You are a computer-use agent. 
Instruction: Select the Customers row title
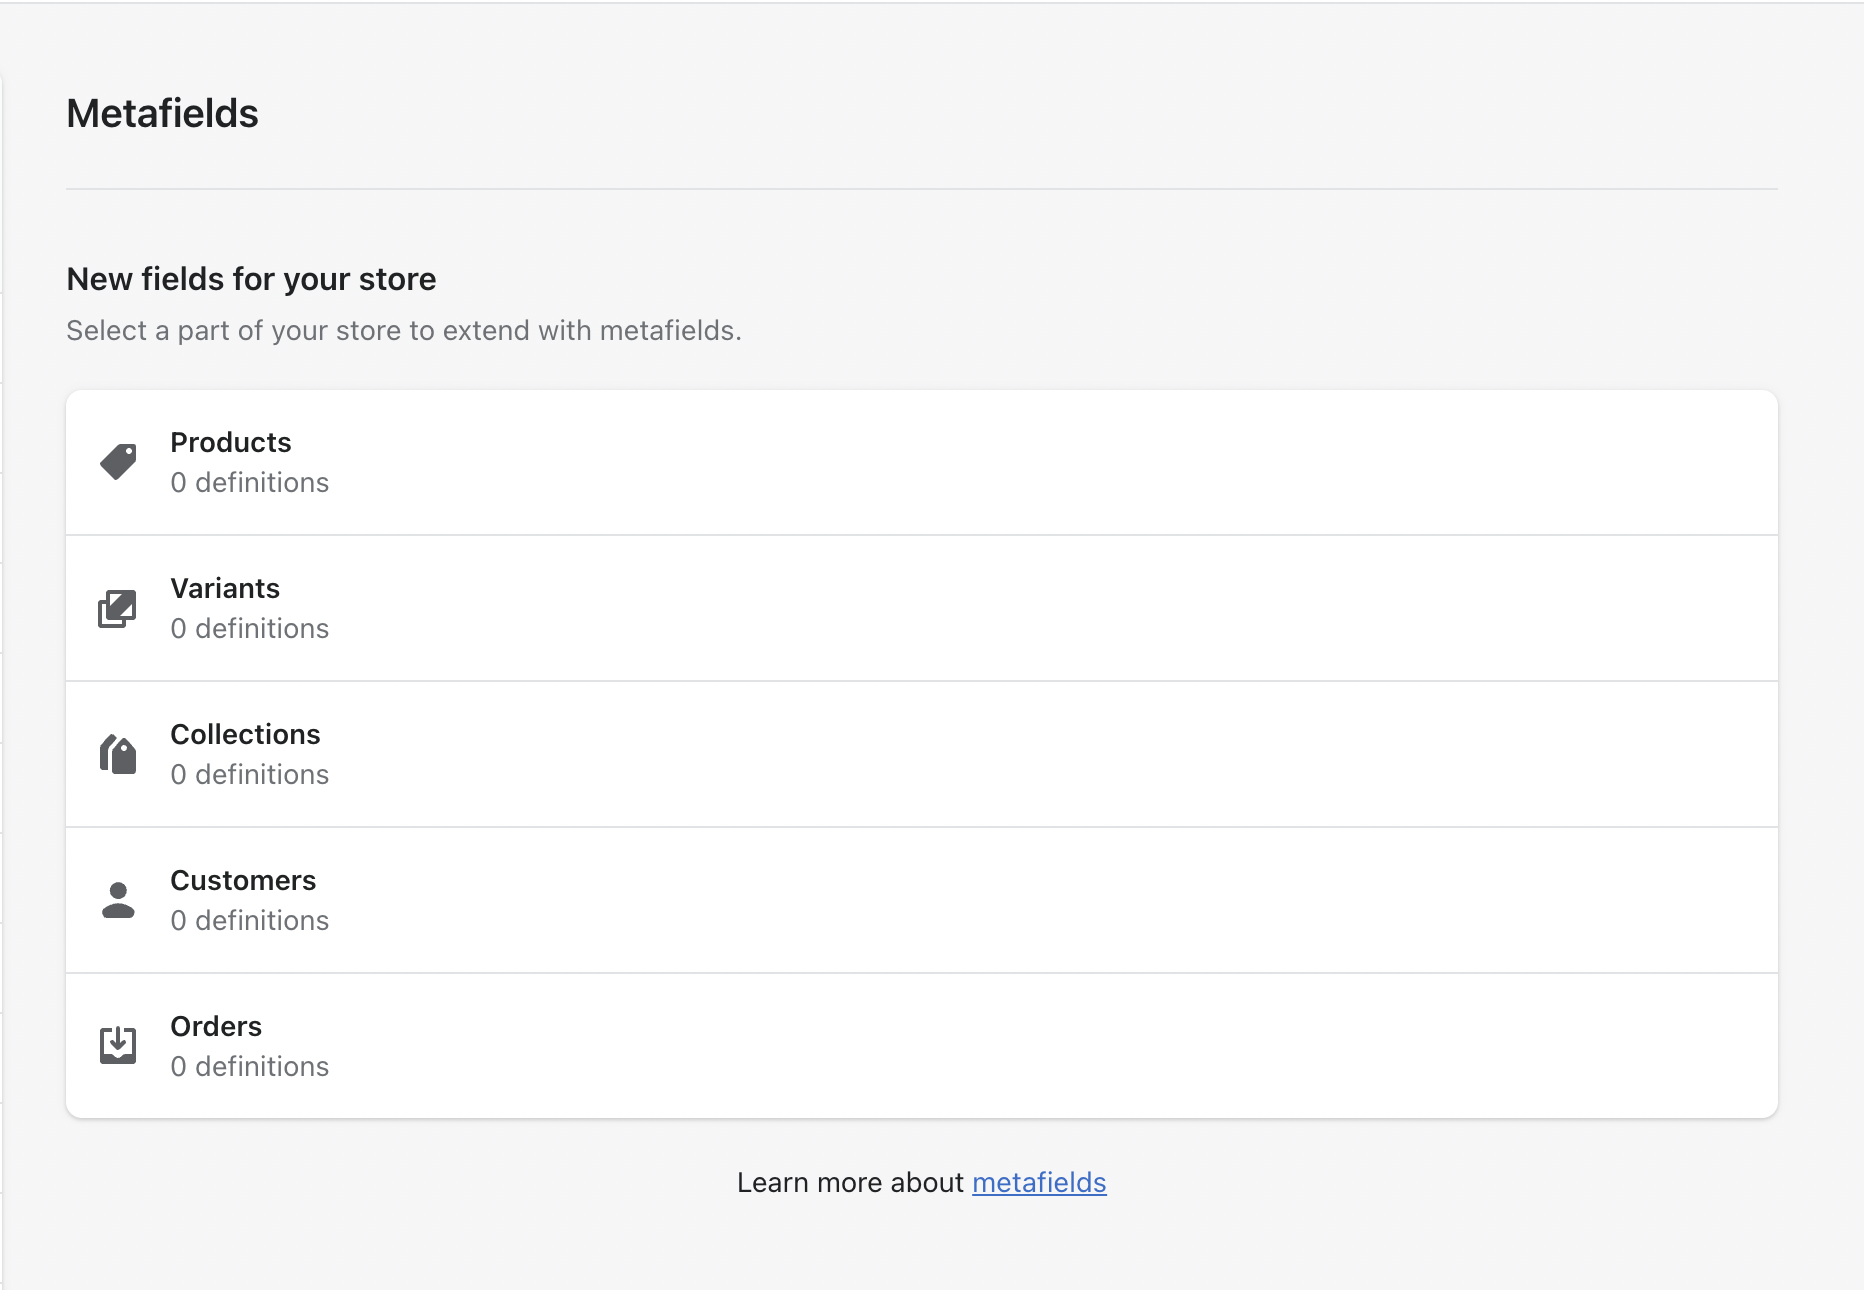[x=243, y=880]
